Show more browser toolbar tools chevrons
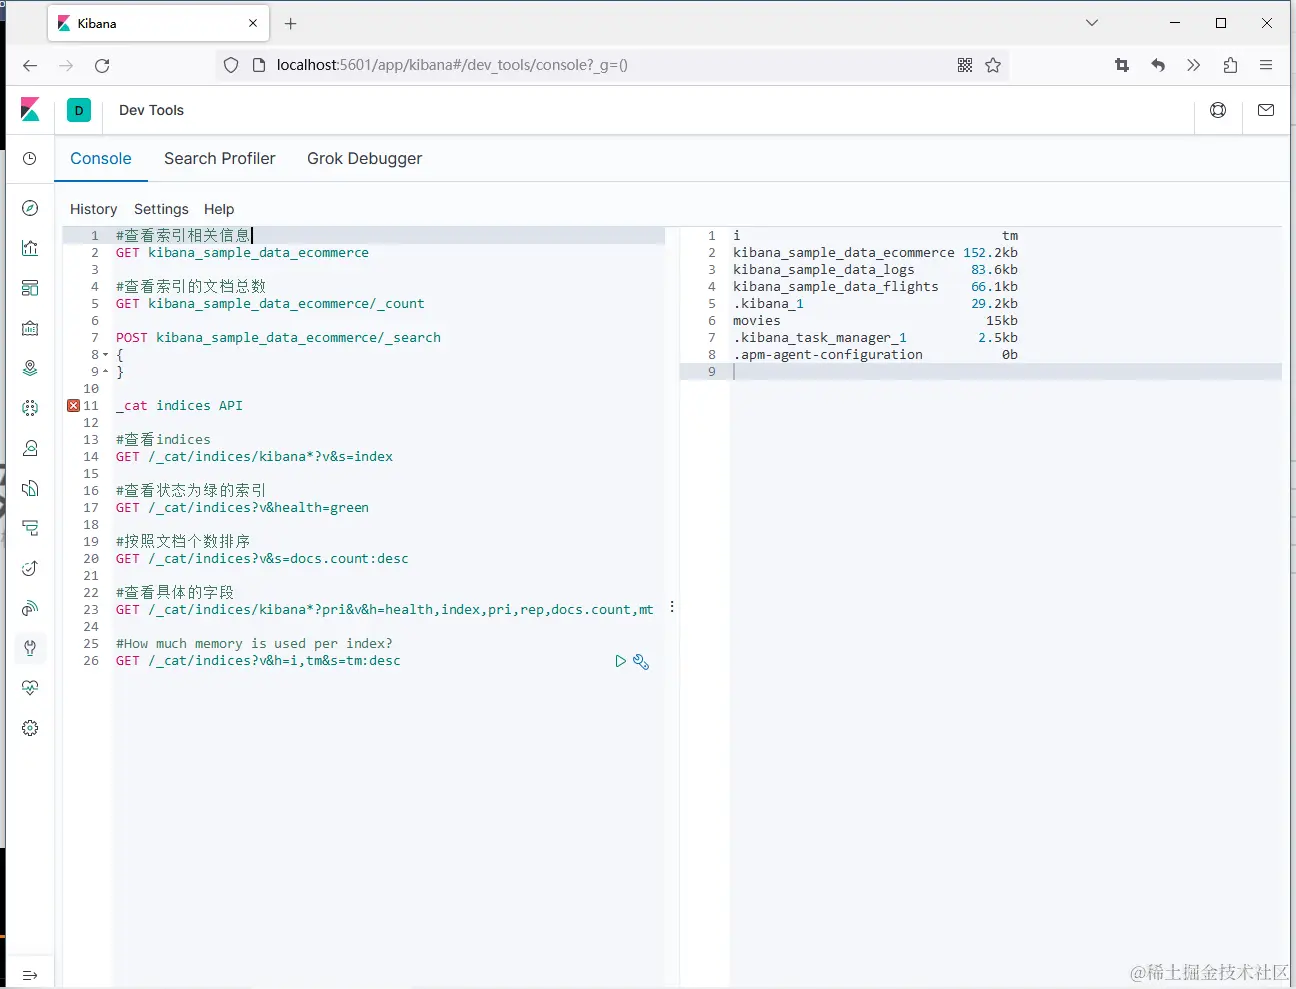This screenshot has height=989, width=1296. 1194,65
